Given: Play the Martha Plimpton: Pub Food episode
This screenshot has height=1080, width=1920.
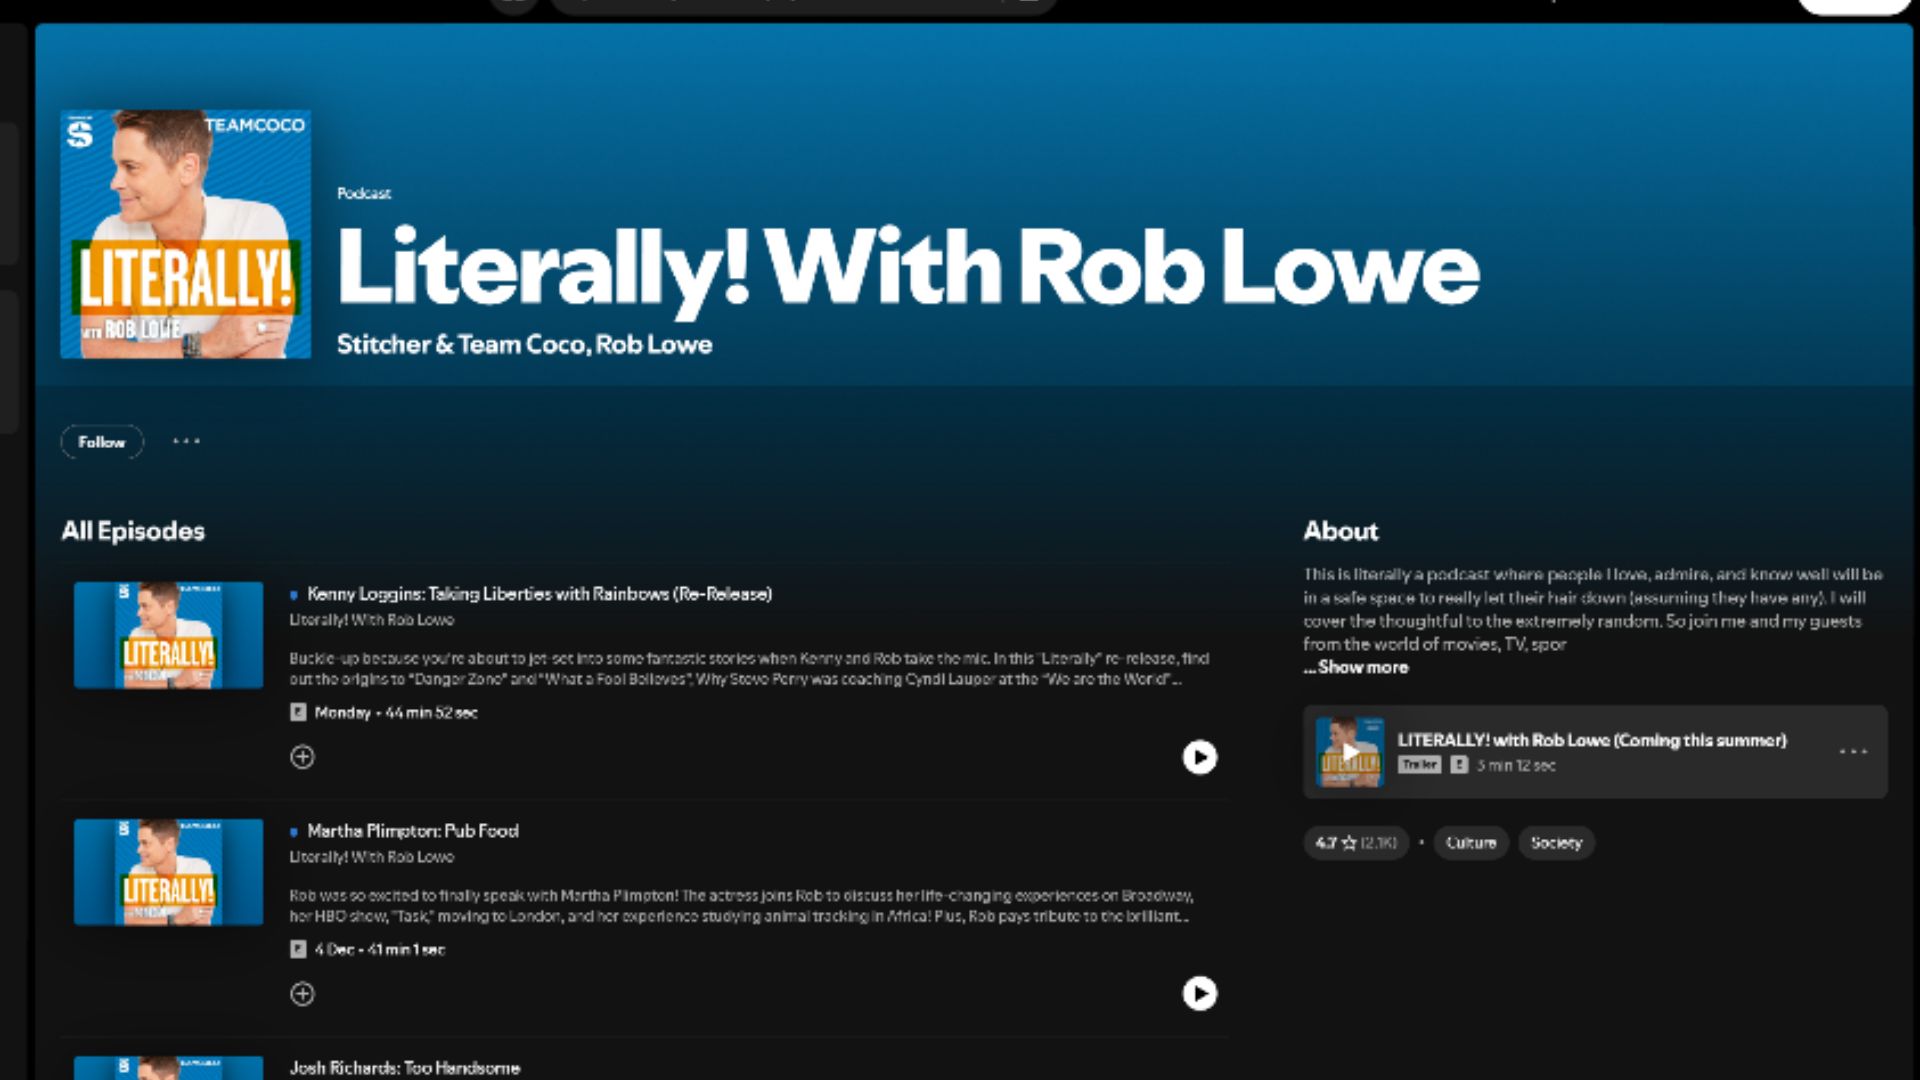Looking at the screenshot, I should coord(1200,994).
